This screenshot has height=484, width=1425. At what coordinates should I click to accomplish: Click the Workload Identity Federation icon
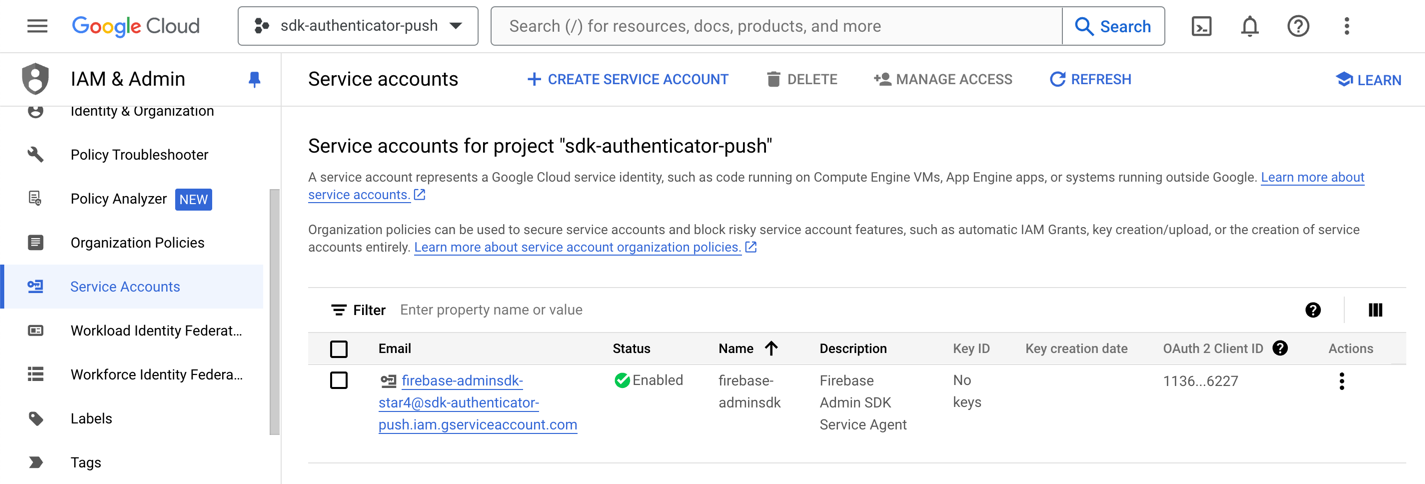tap(36, 331)
